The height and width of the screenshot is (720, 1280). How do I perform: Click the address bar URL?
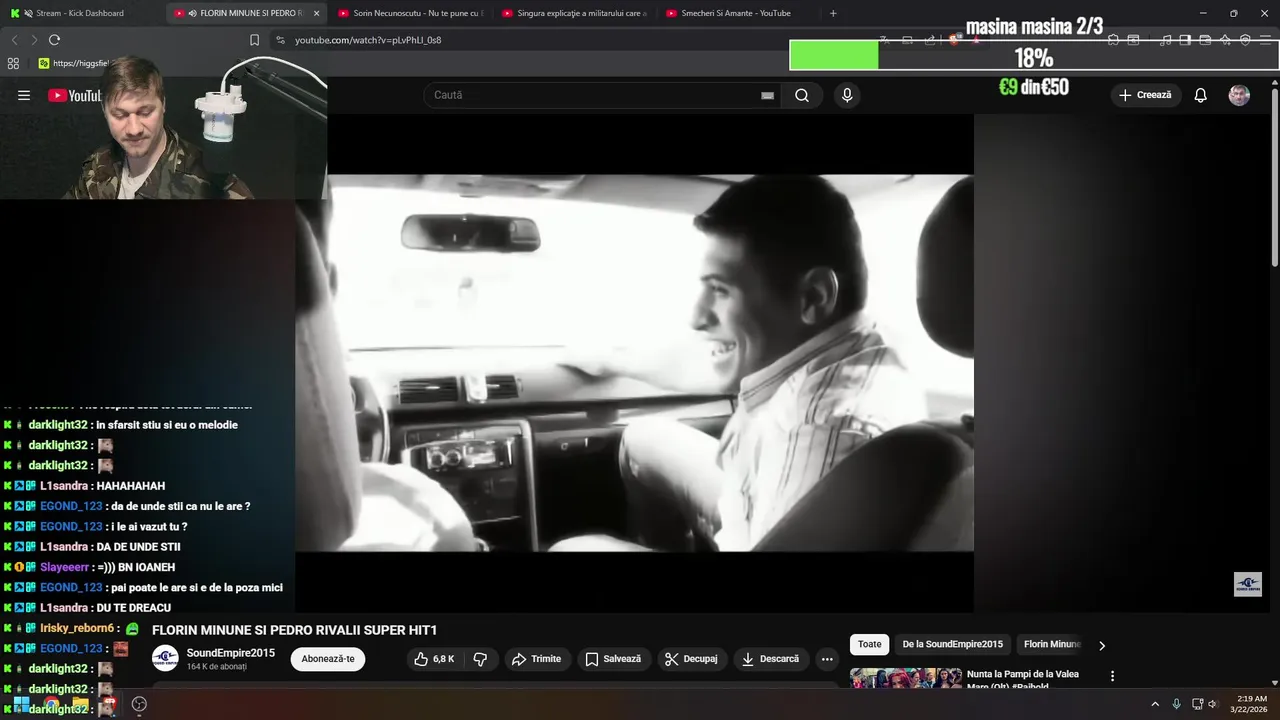368,40
